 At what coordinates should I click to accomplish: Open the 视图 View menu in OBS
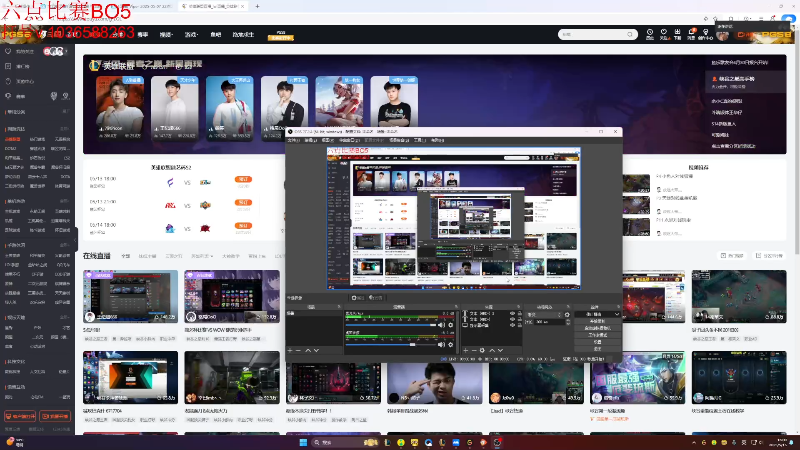328,140
